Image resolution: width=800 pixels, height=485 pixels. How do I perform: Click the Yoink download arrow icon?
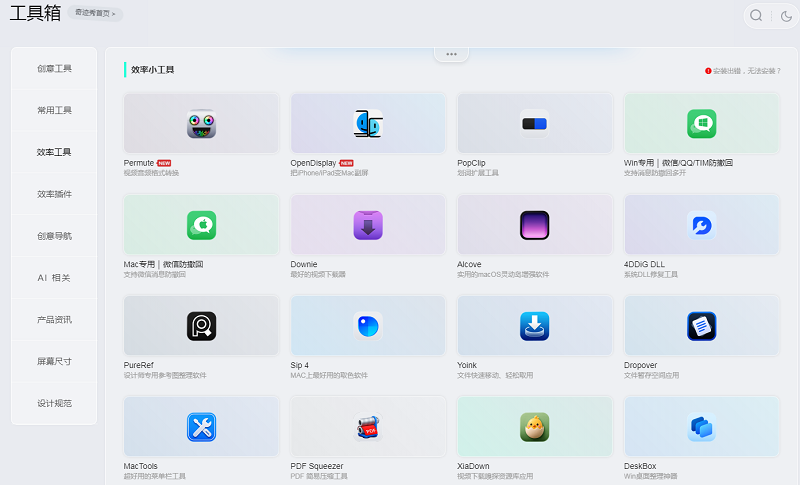[534, 326]
